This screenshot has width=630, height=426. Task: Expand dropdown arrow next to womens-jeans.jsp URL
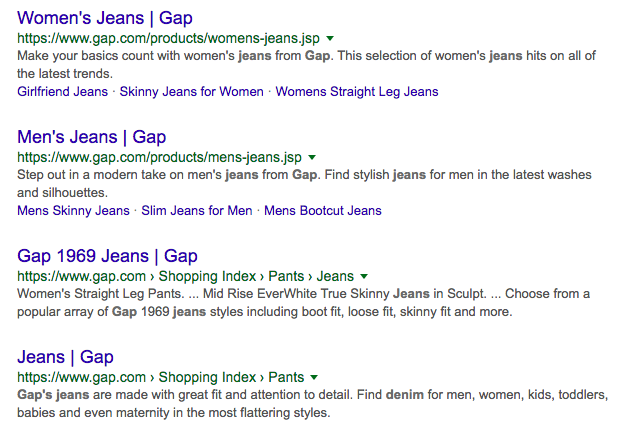pos(330,39)
